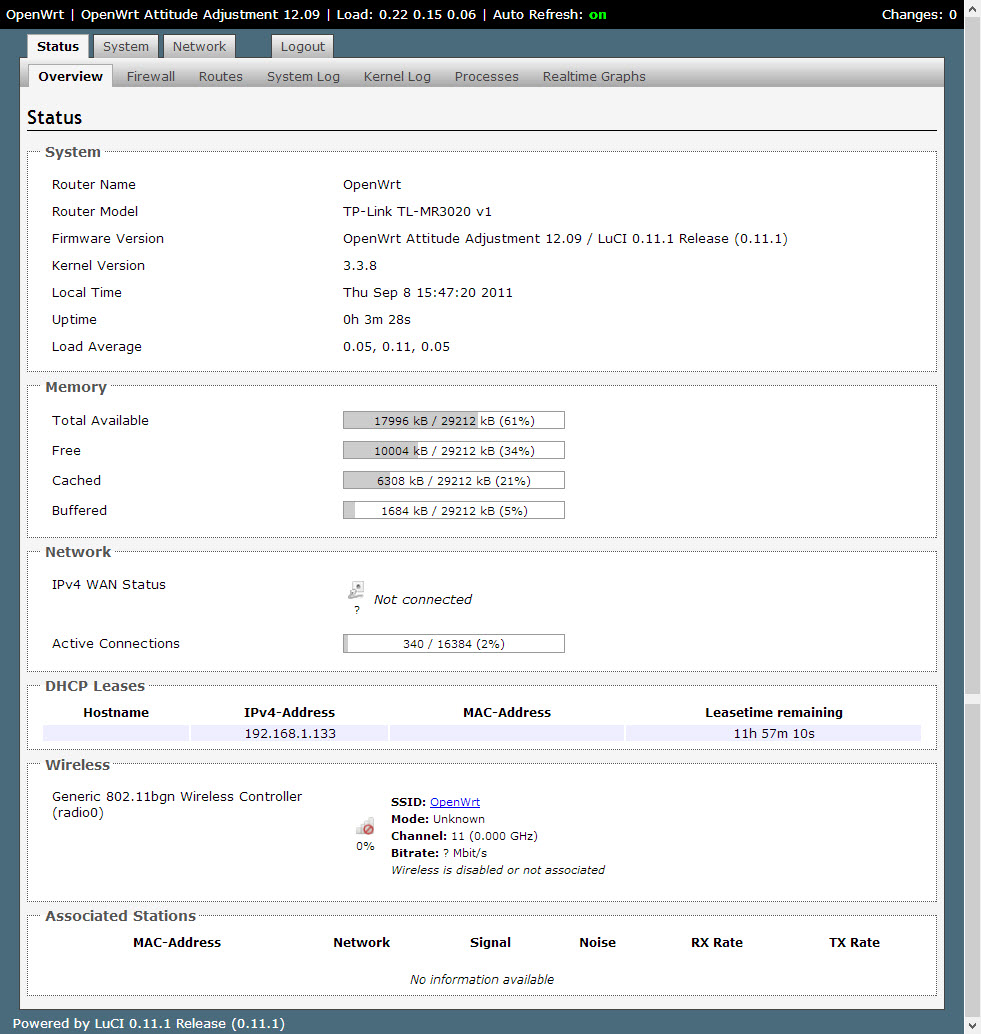Open the Network main tab
The width and height of the screenshot is (981, 1034).
pyautogui.click(x=199, y=46)
